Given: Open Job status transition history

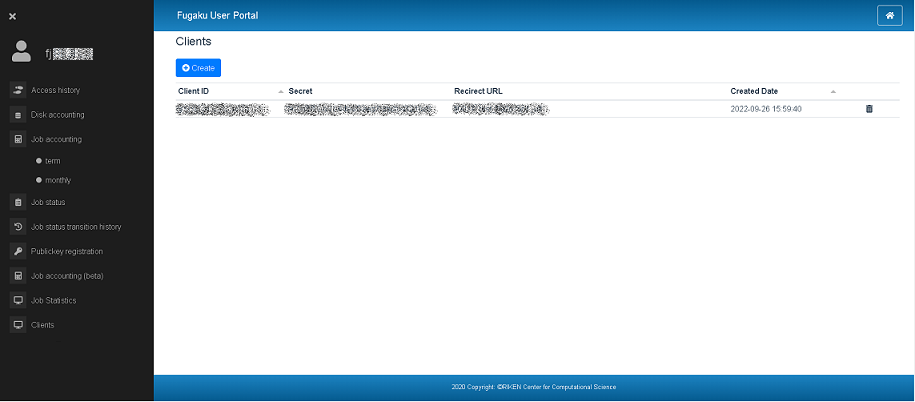Looking at the screenshot, I should click(x=75, y=227).
